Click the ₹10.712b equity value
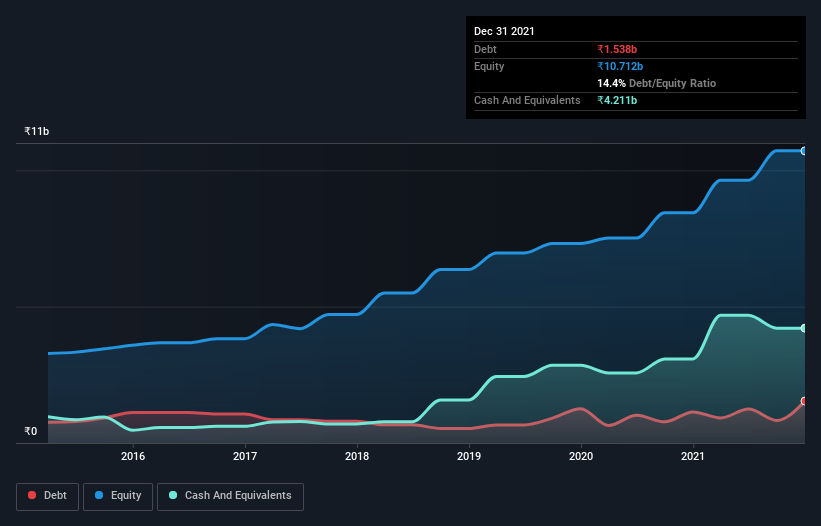The image size is (821, 526). click(x=620, y=66)
